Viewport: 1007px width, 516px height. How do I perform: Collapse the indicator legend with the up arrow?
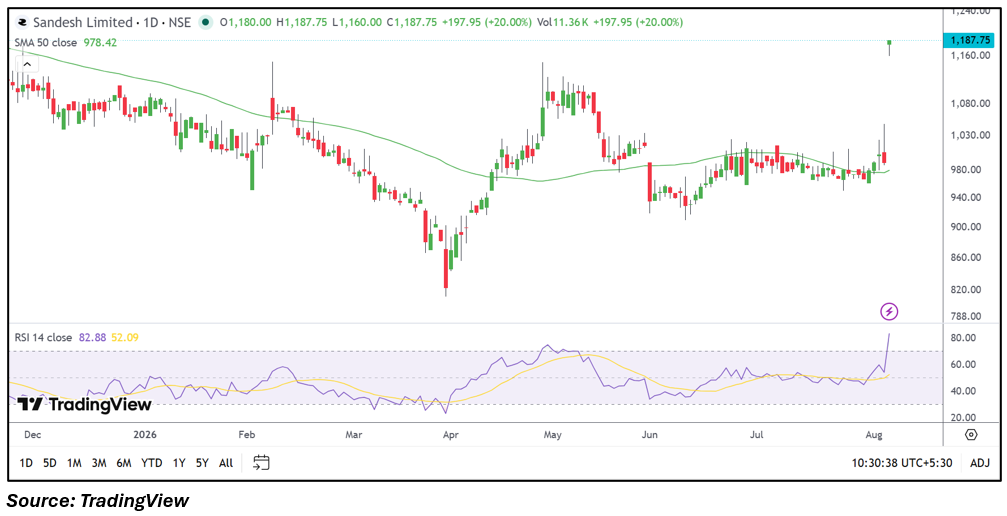coord(27,64)
